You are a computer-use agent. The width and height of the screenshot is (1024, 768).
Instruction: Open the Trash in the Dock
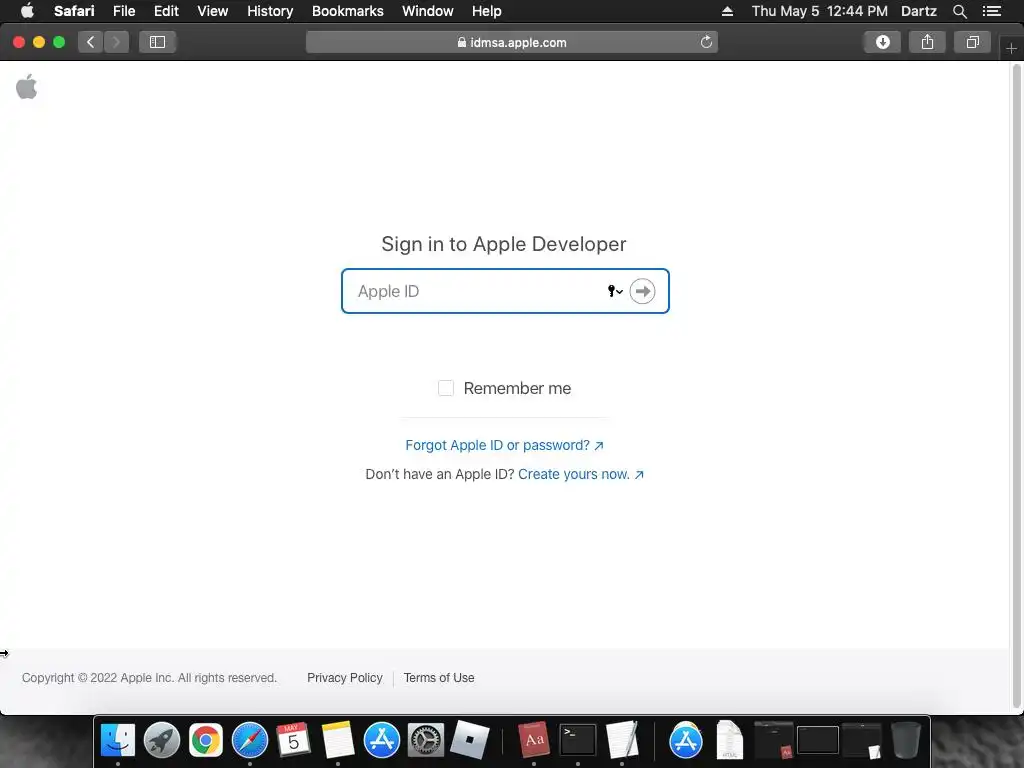(906, 740)
